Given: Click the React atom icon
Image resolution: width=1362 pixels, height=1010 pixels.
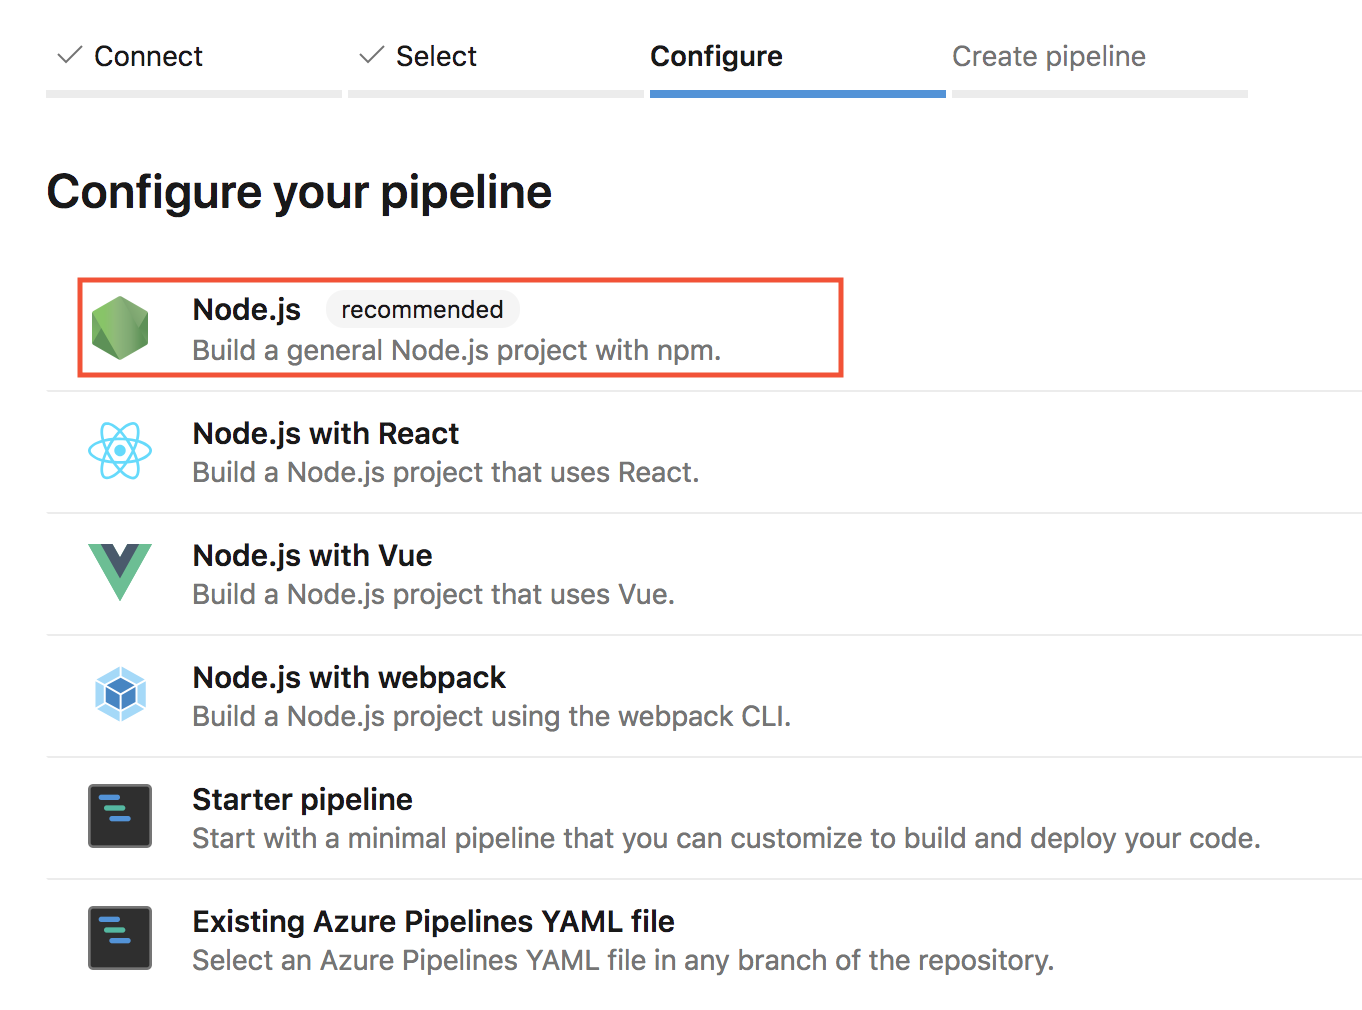Looking at the screenshot, I should pyautogui.click(x=120, y=451).
